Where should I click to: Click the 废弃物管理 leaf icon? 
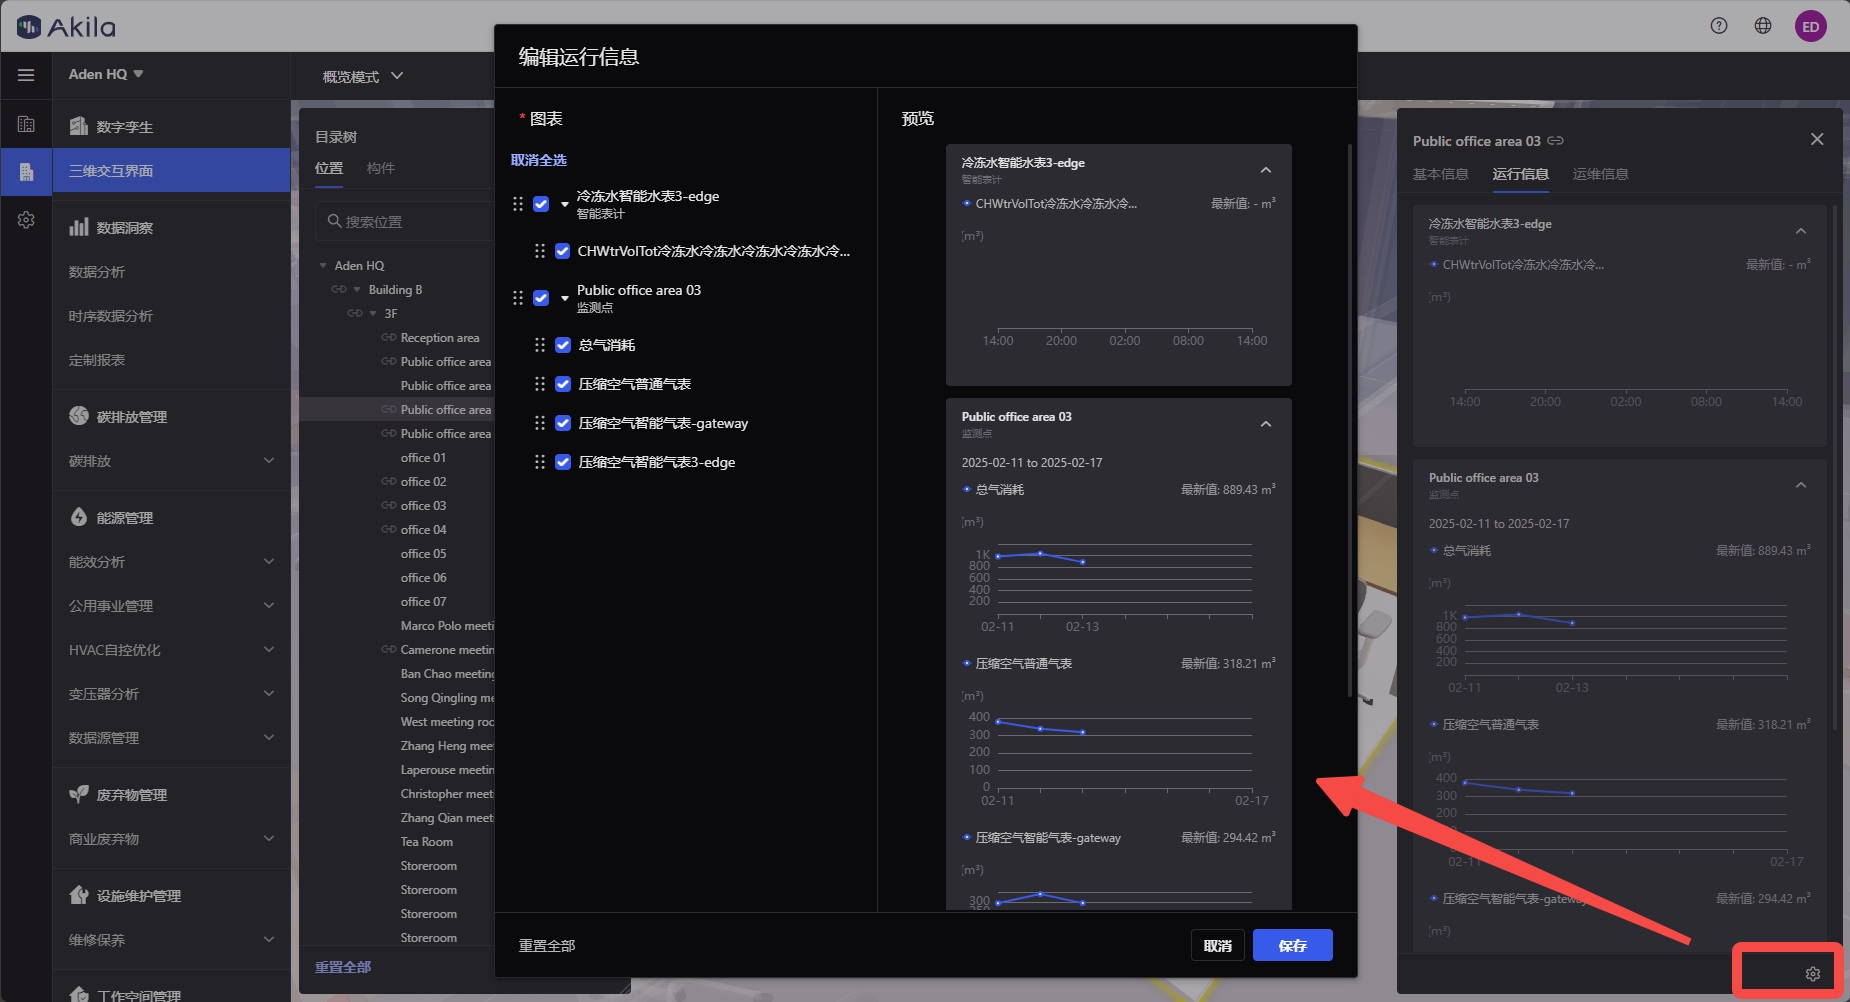pos(79,794)
